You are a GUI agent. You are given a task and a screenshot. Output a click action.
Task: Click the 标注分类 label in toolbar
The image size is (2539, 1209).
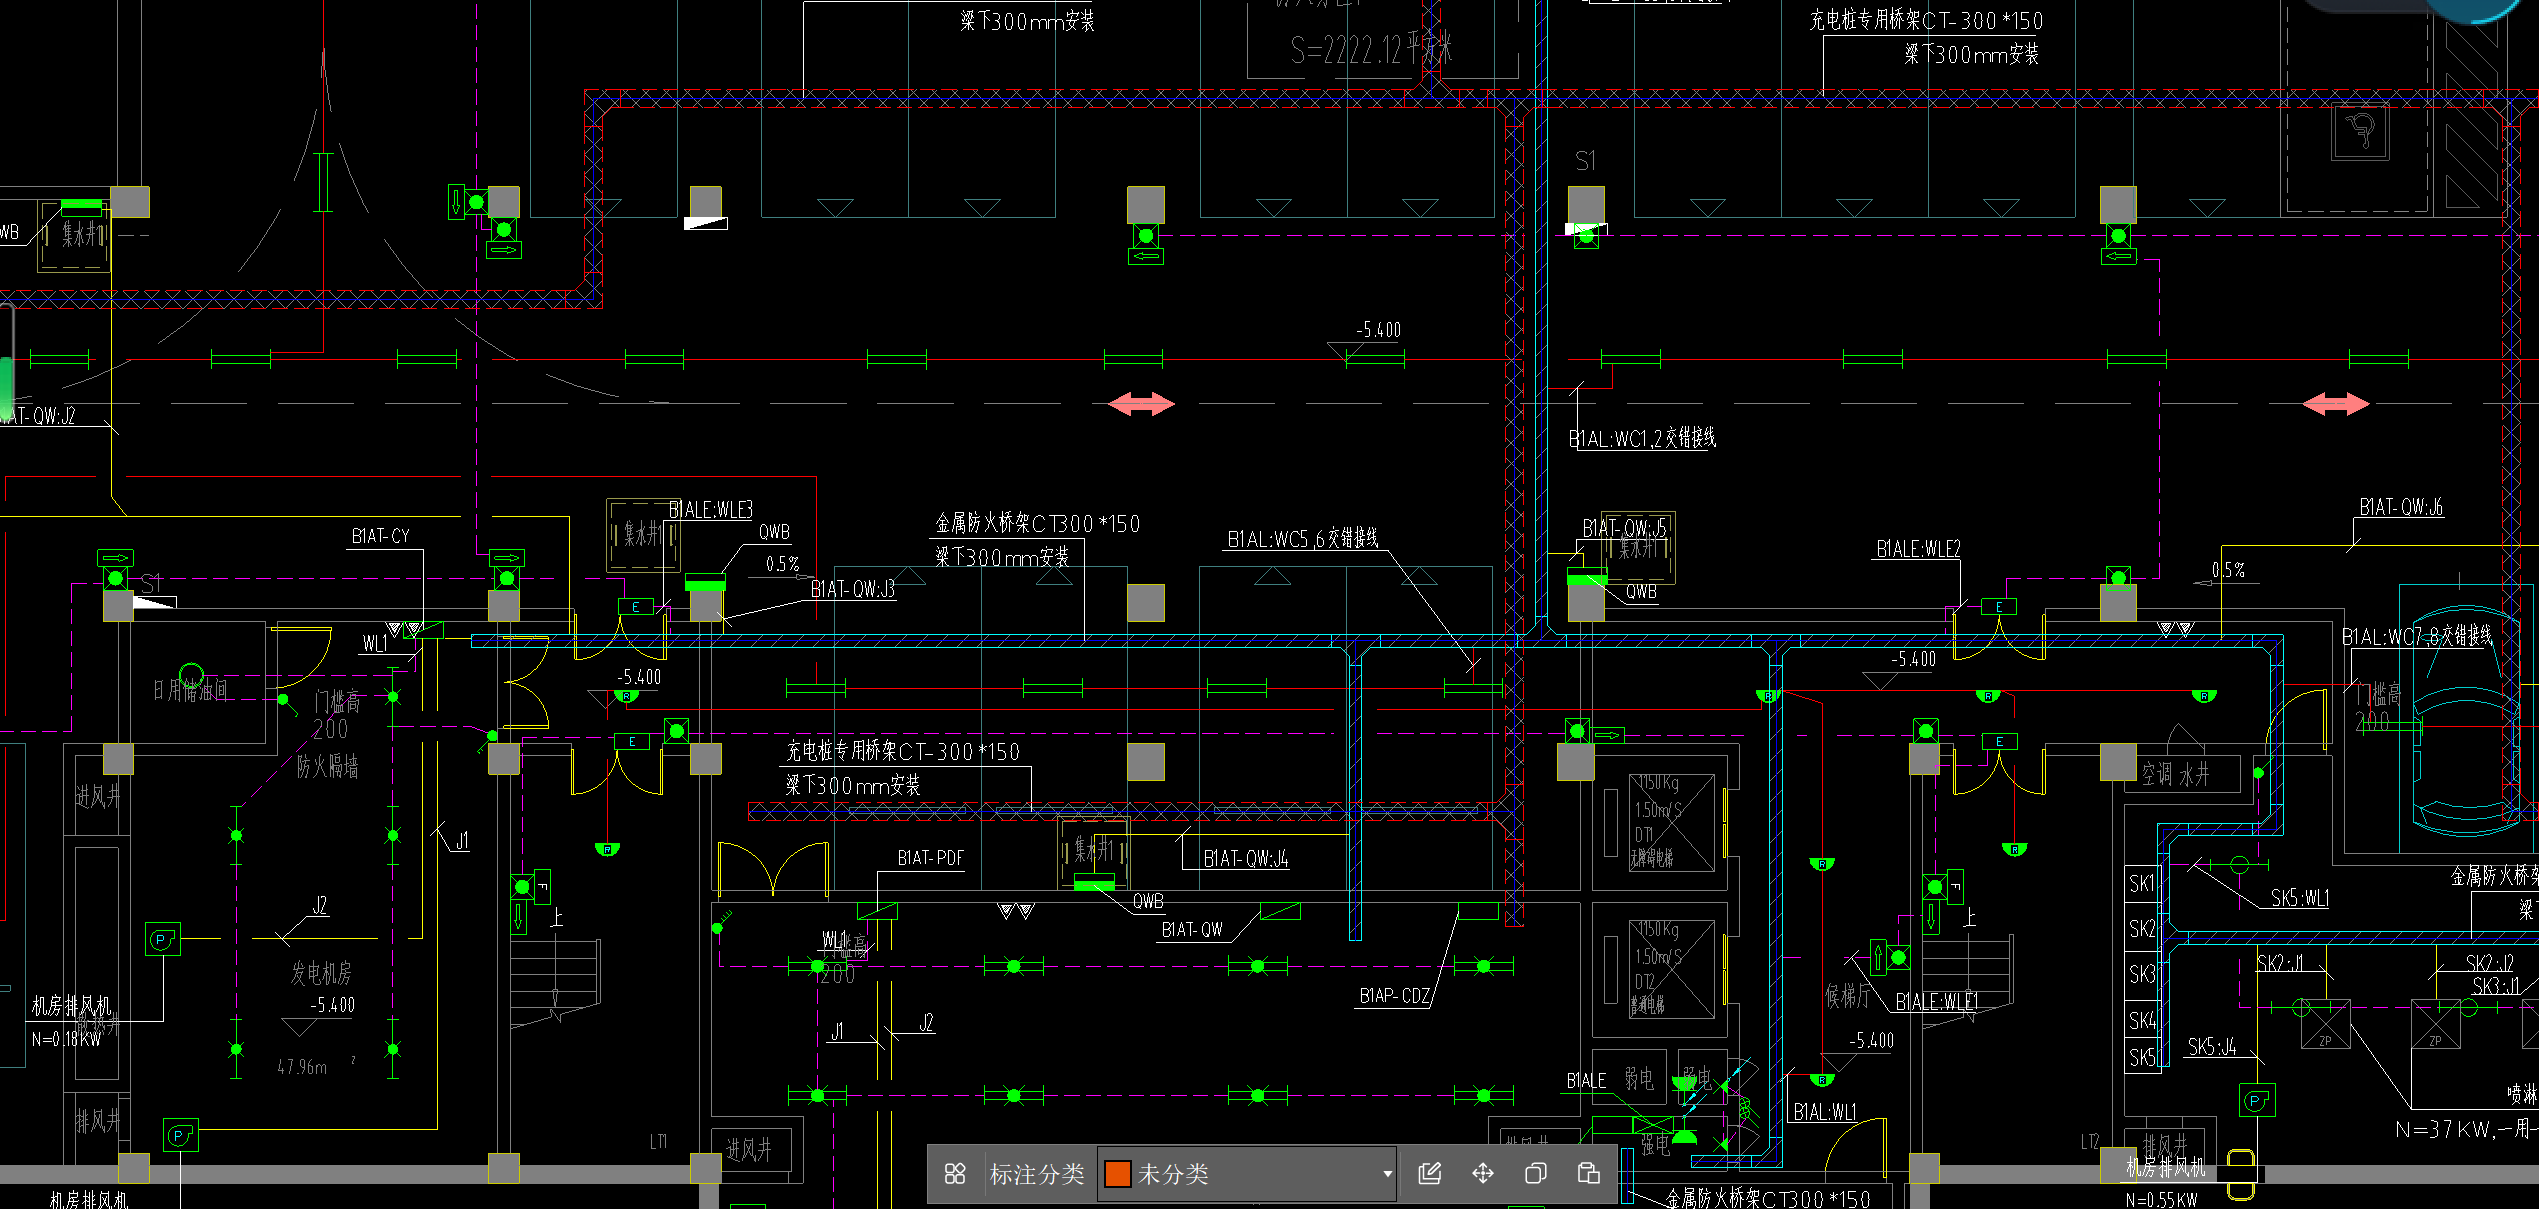pos(1037,1174)
